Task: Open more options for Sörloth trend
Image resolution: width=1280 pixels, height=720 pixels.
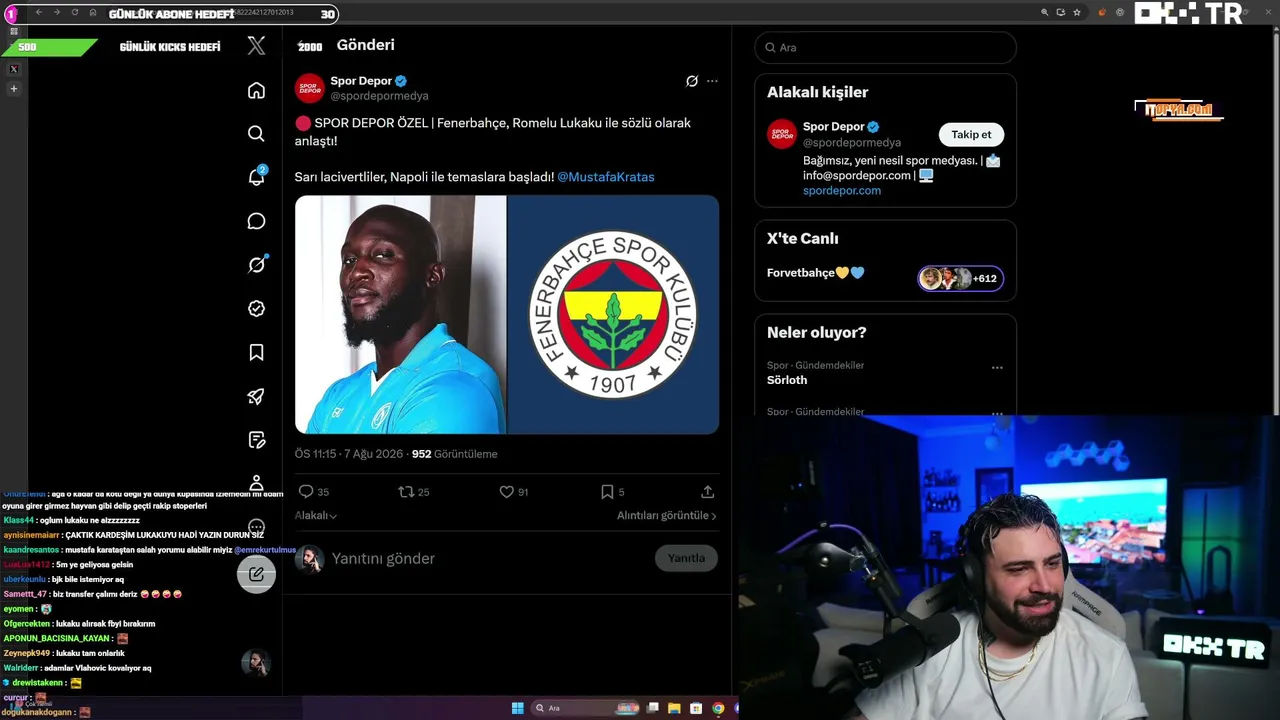Action: (997, 368)
